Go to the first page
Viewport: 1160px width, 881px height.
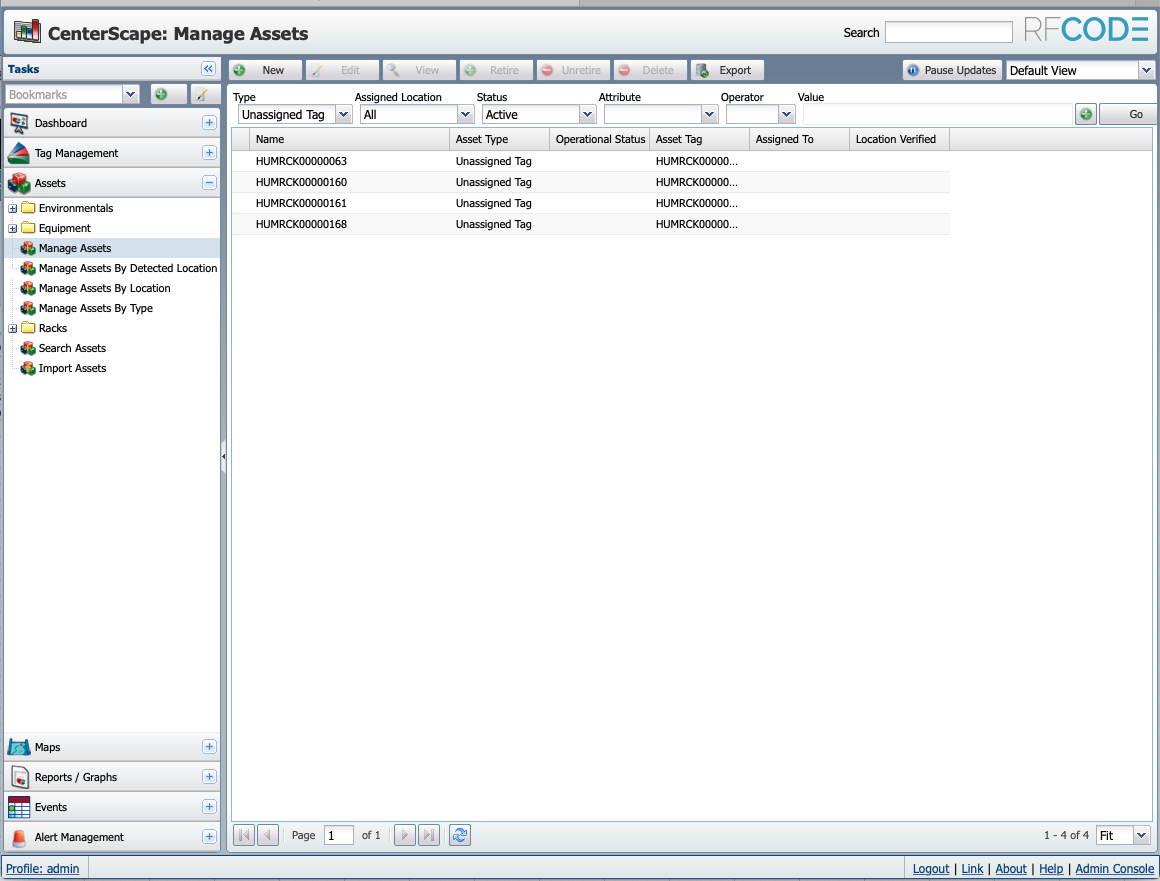coord(244,835)
